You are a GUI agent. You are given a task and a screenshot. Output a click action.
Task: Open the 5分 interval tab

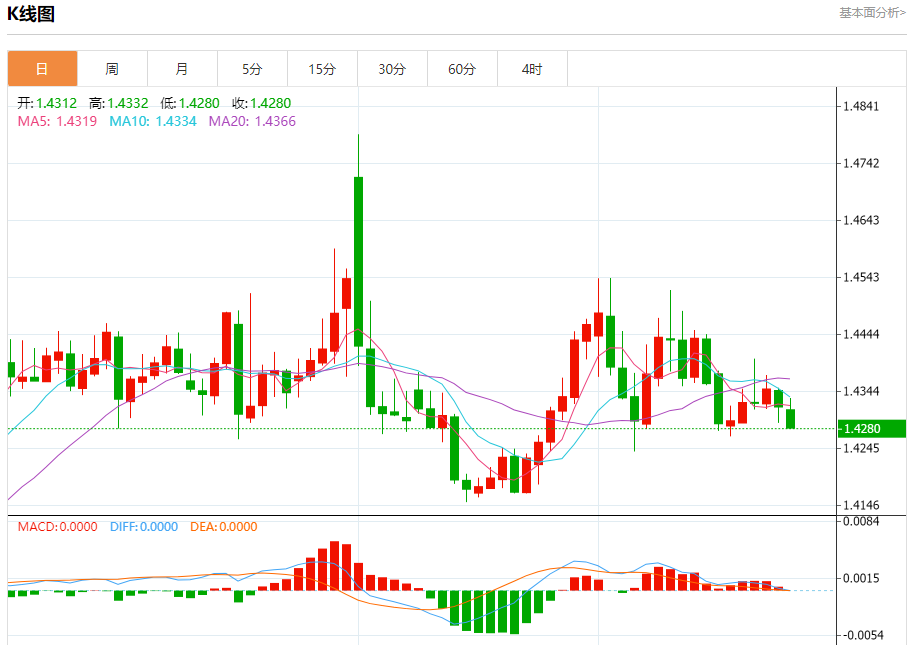(252, 69)
